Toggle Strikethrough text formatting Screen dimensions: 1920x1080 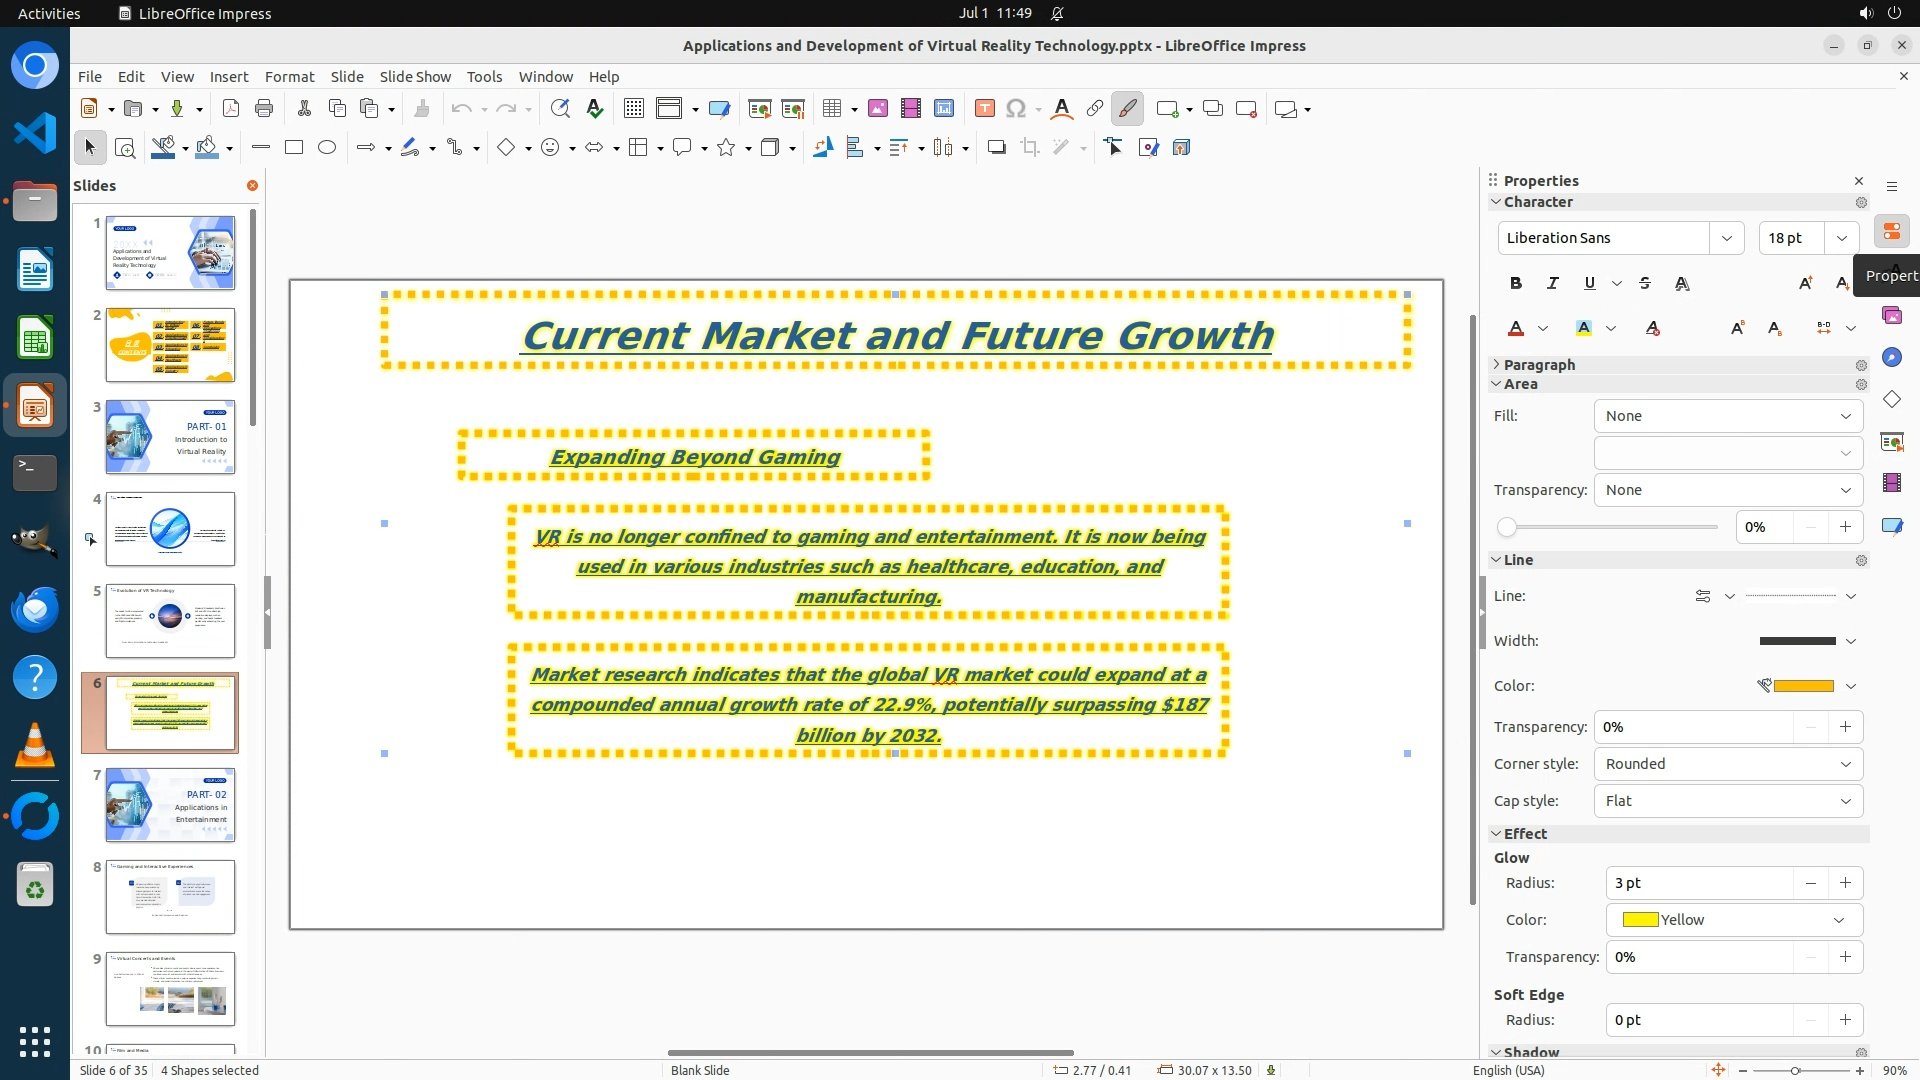click(x=1645, y=283)
